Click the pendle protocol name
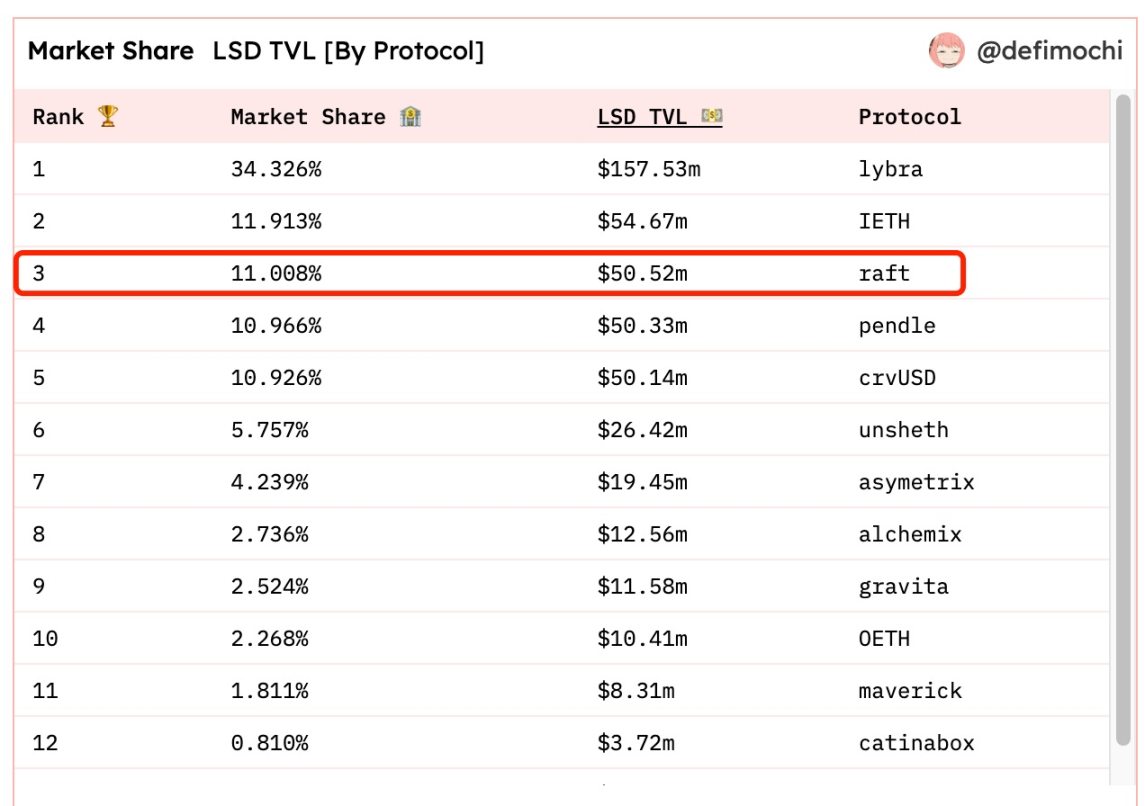 896,326
